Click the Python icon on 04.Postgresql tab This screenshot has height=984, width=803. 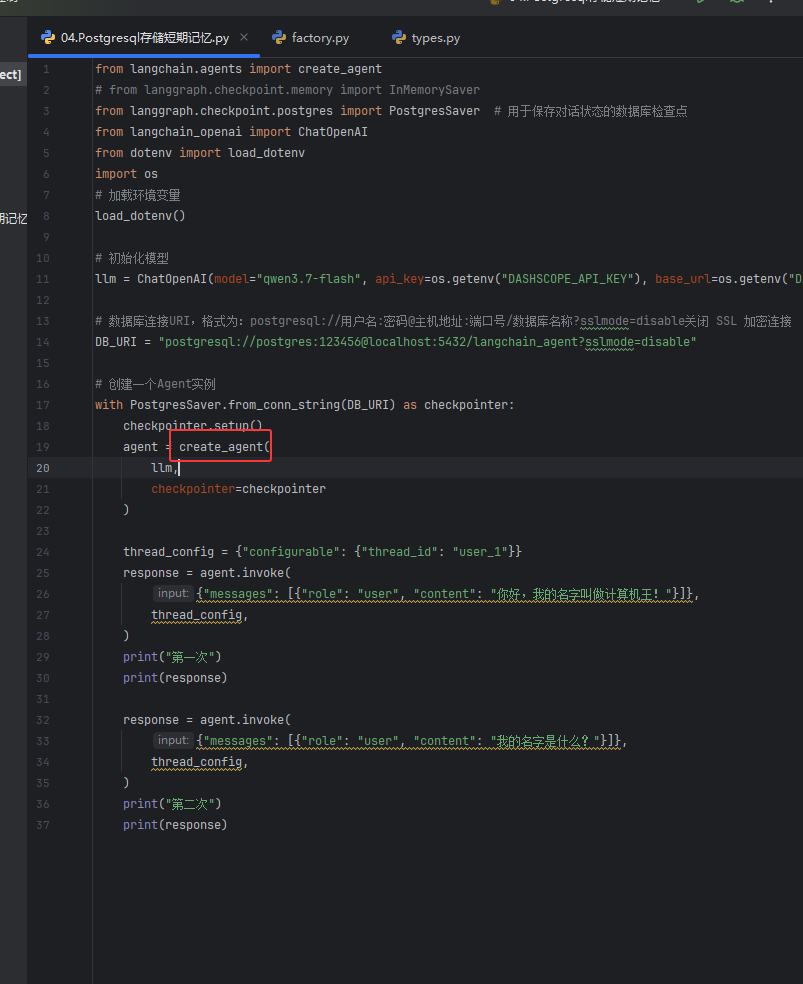pyautogui.click(x=48, y=38)
